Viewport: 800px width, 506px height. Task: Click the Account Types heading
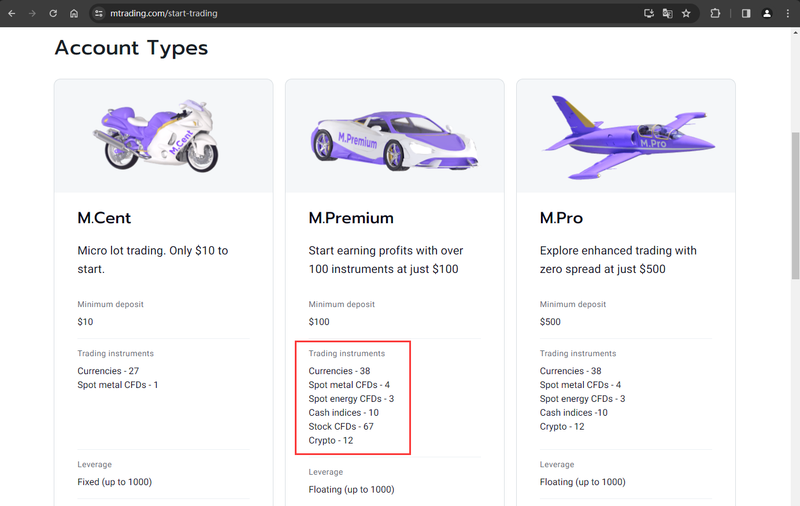pos(131,48)
